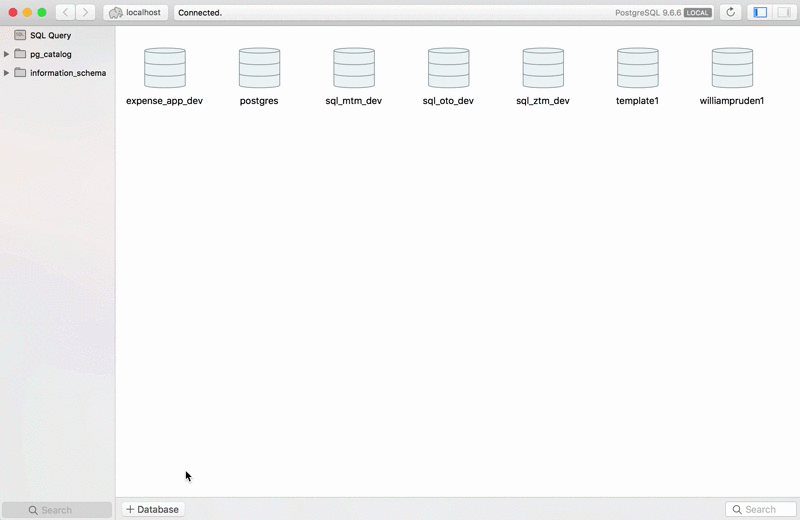Image resolution: width=800 pixels, height=520 pixels.
Task: Open the expense_app_dev database icon
Action: point(165,68)
